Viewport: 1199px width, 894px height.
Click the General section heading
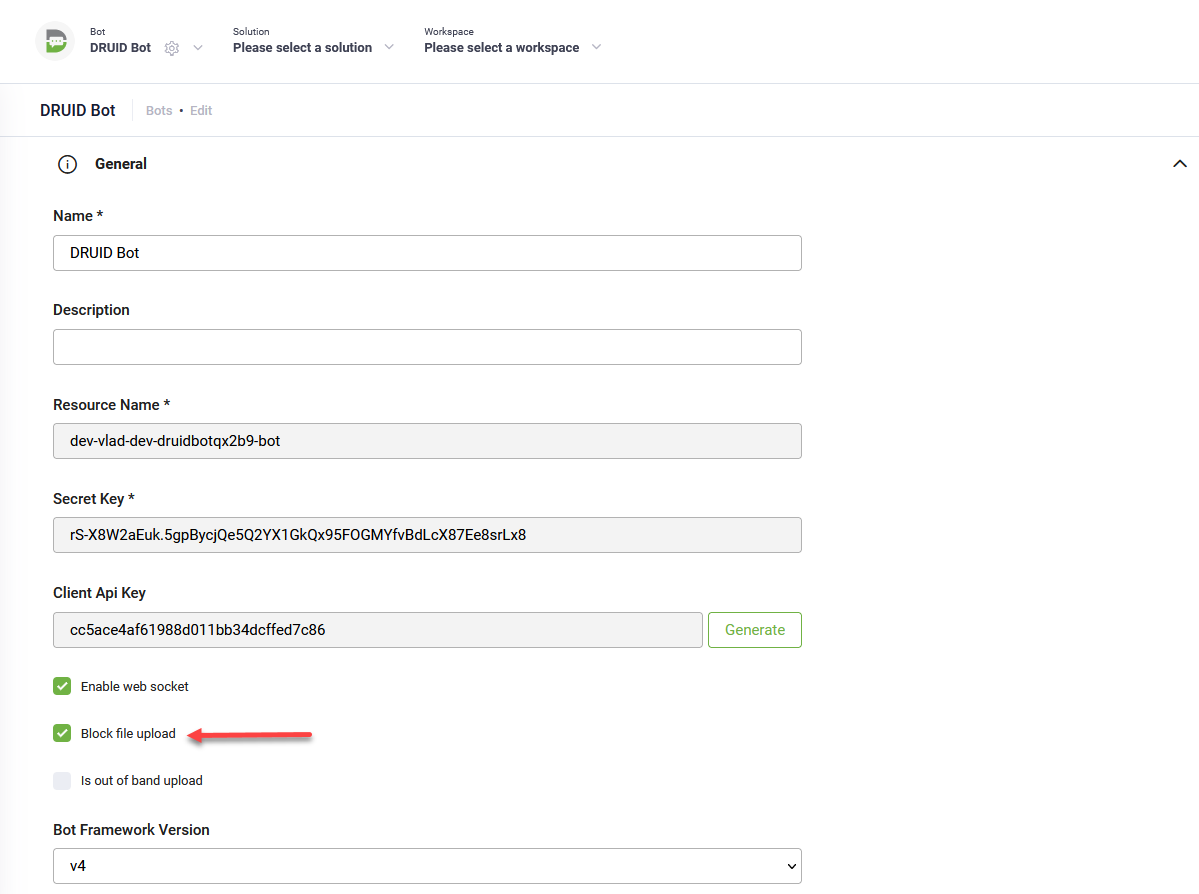(x=121, y=164)
